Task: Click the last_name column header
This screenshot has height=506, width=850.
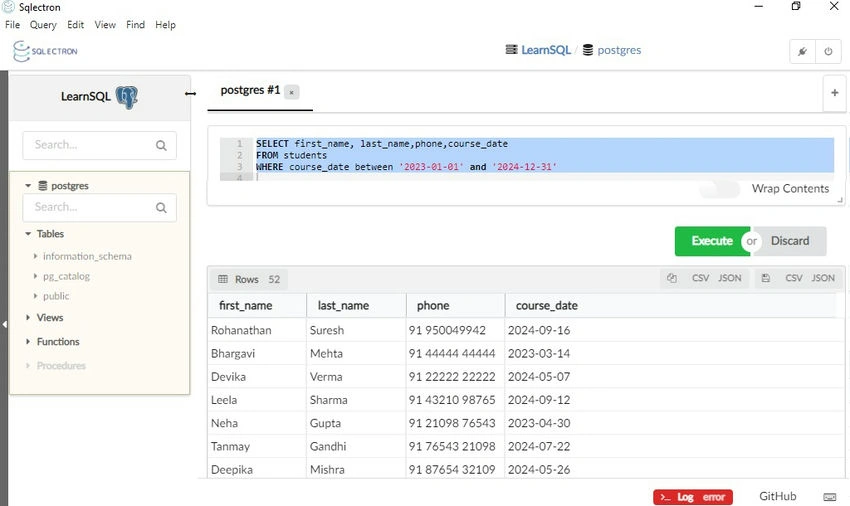Action: click(x=357, y=306)
